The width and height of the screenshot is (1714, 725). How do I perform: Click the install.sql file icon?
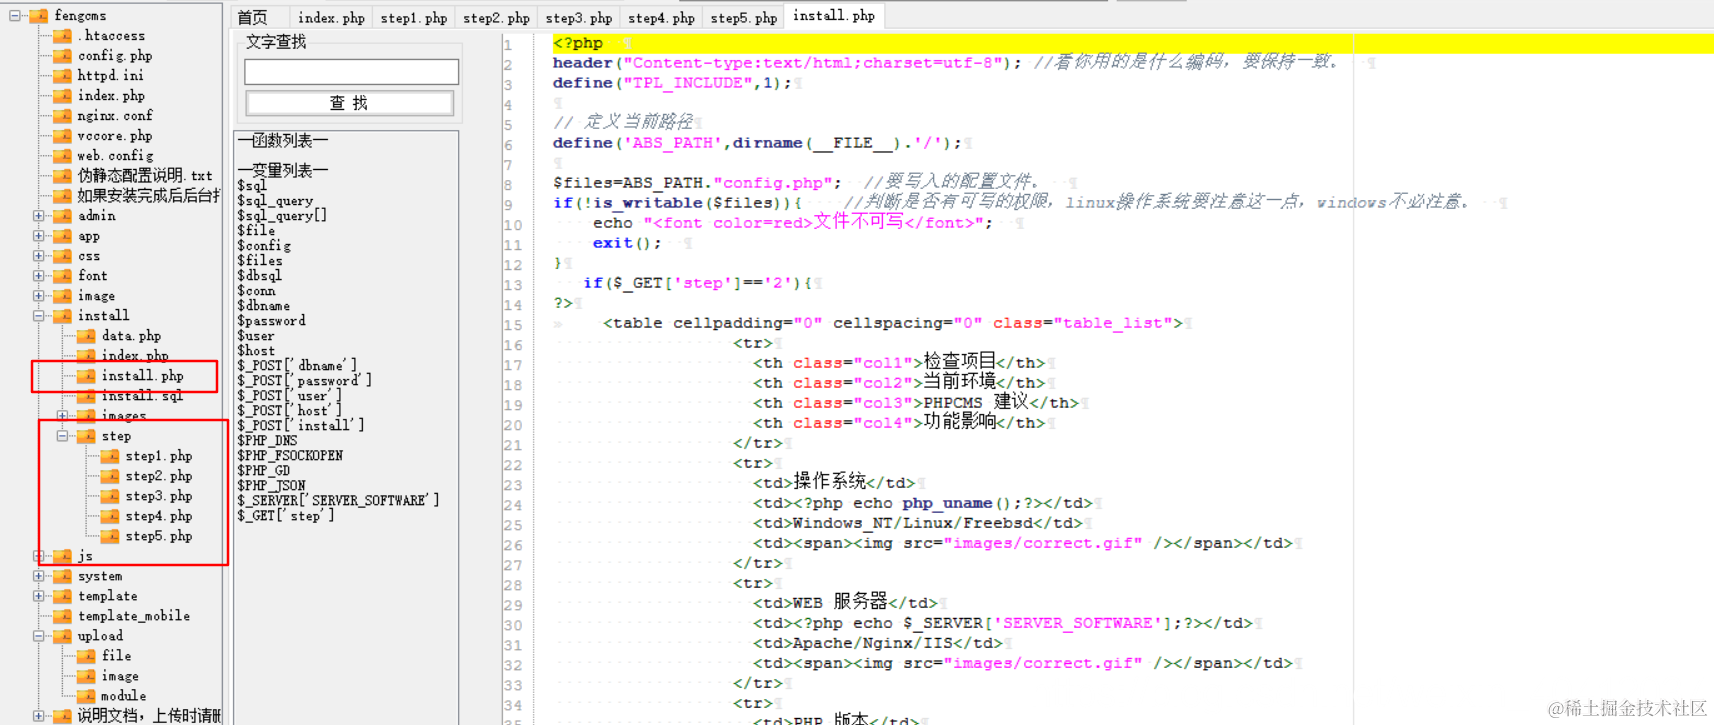(x=87, y=396)
